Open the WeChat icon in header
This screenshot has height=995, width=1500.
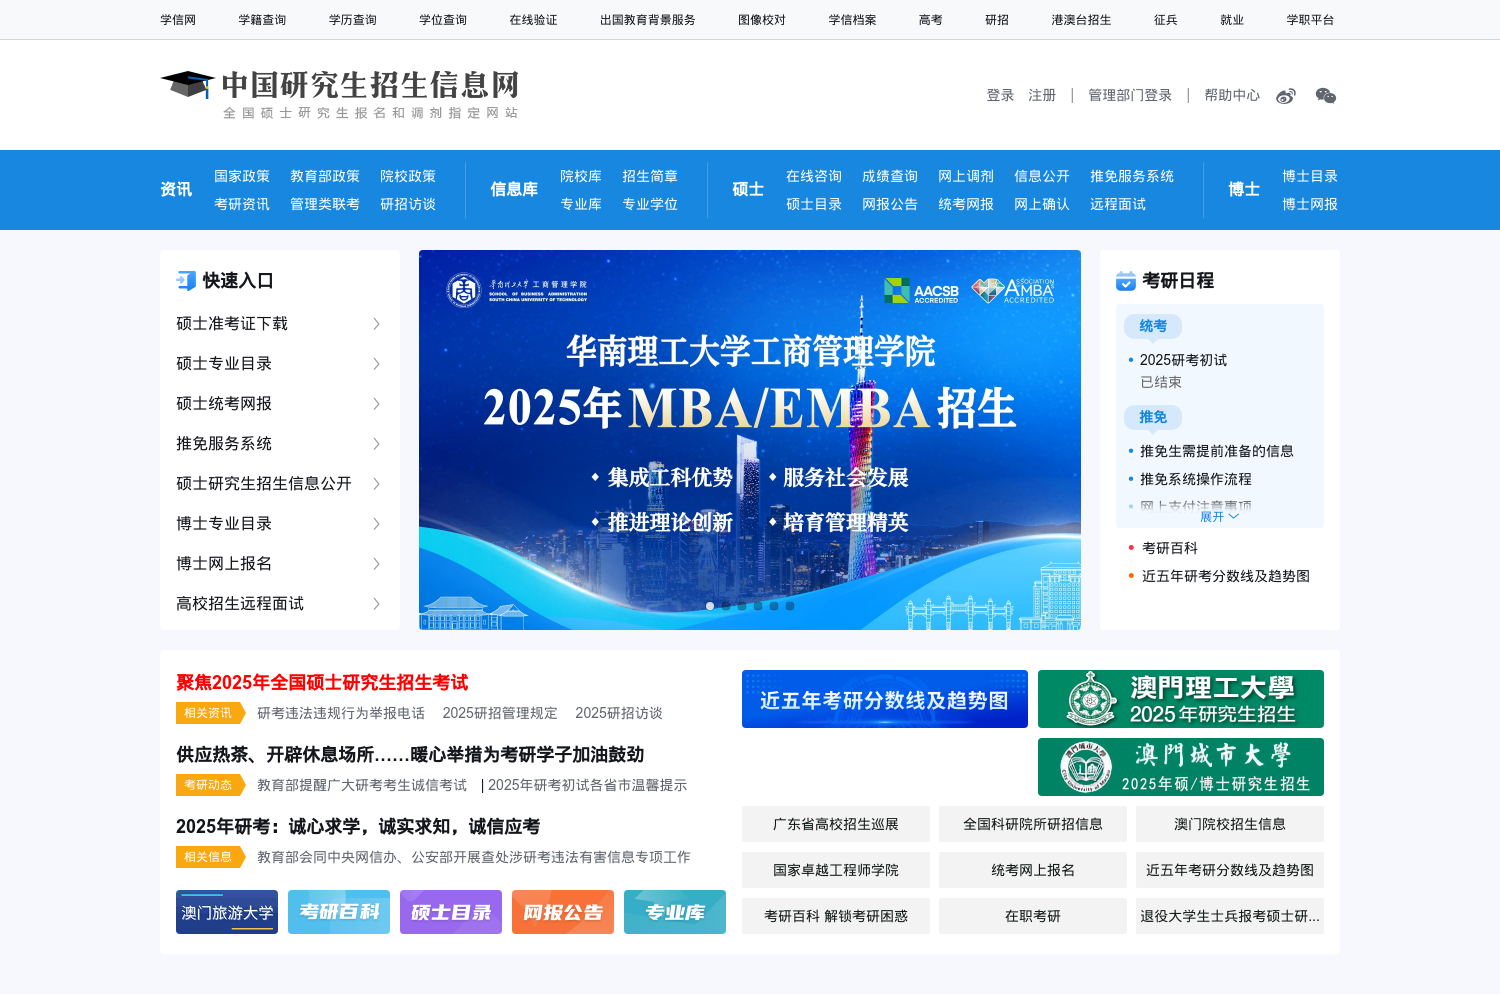[x=1326, y=96]
